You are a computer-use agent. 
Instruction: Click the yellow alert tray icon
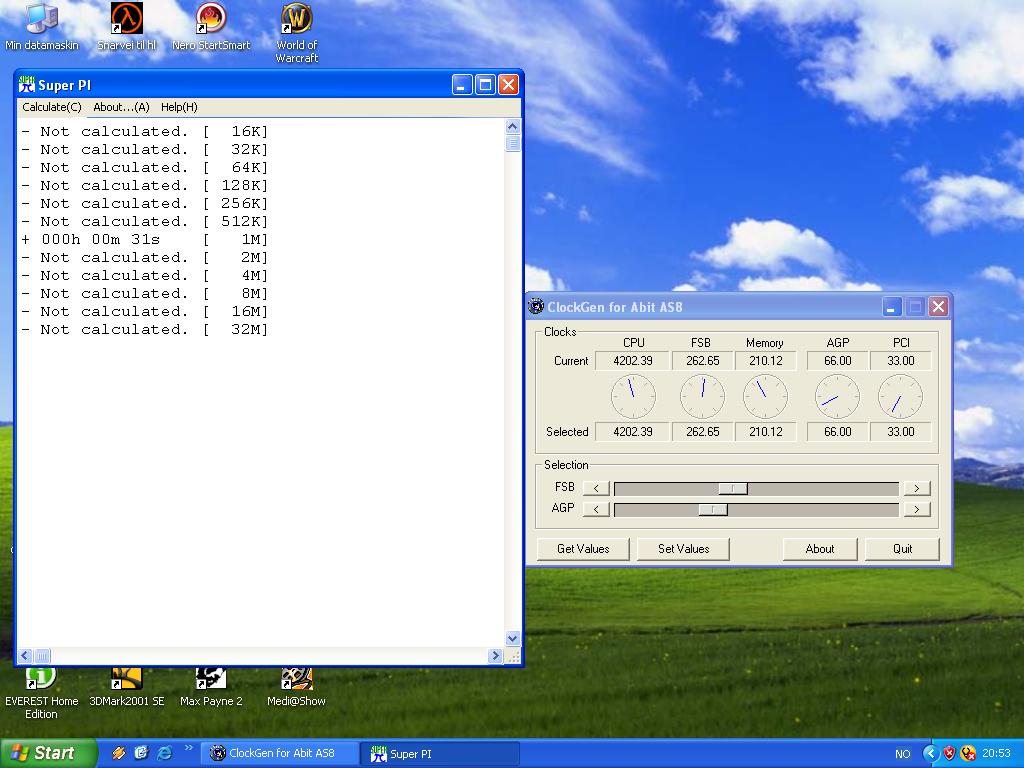click(x=968, y=754)
